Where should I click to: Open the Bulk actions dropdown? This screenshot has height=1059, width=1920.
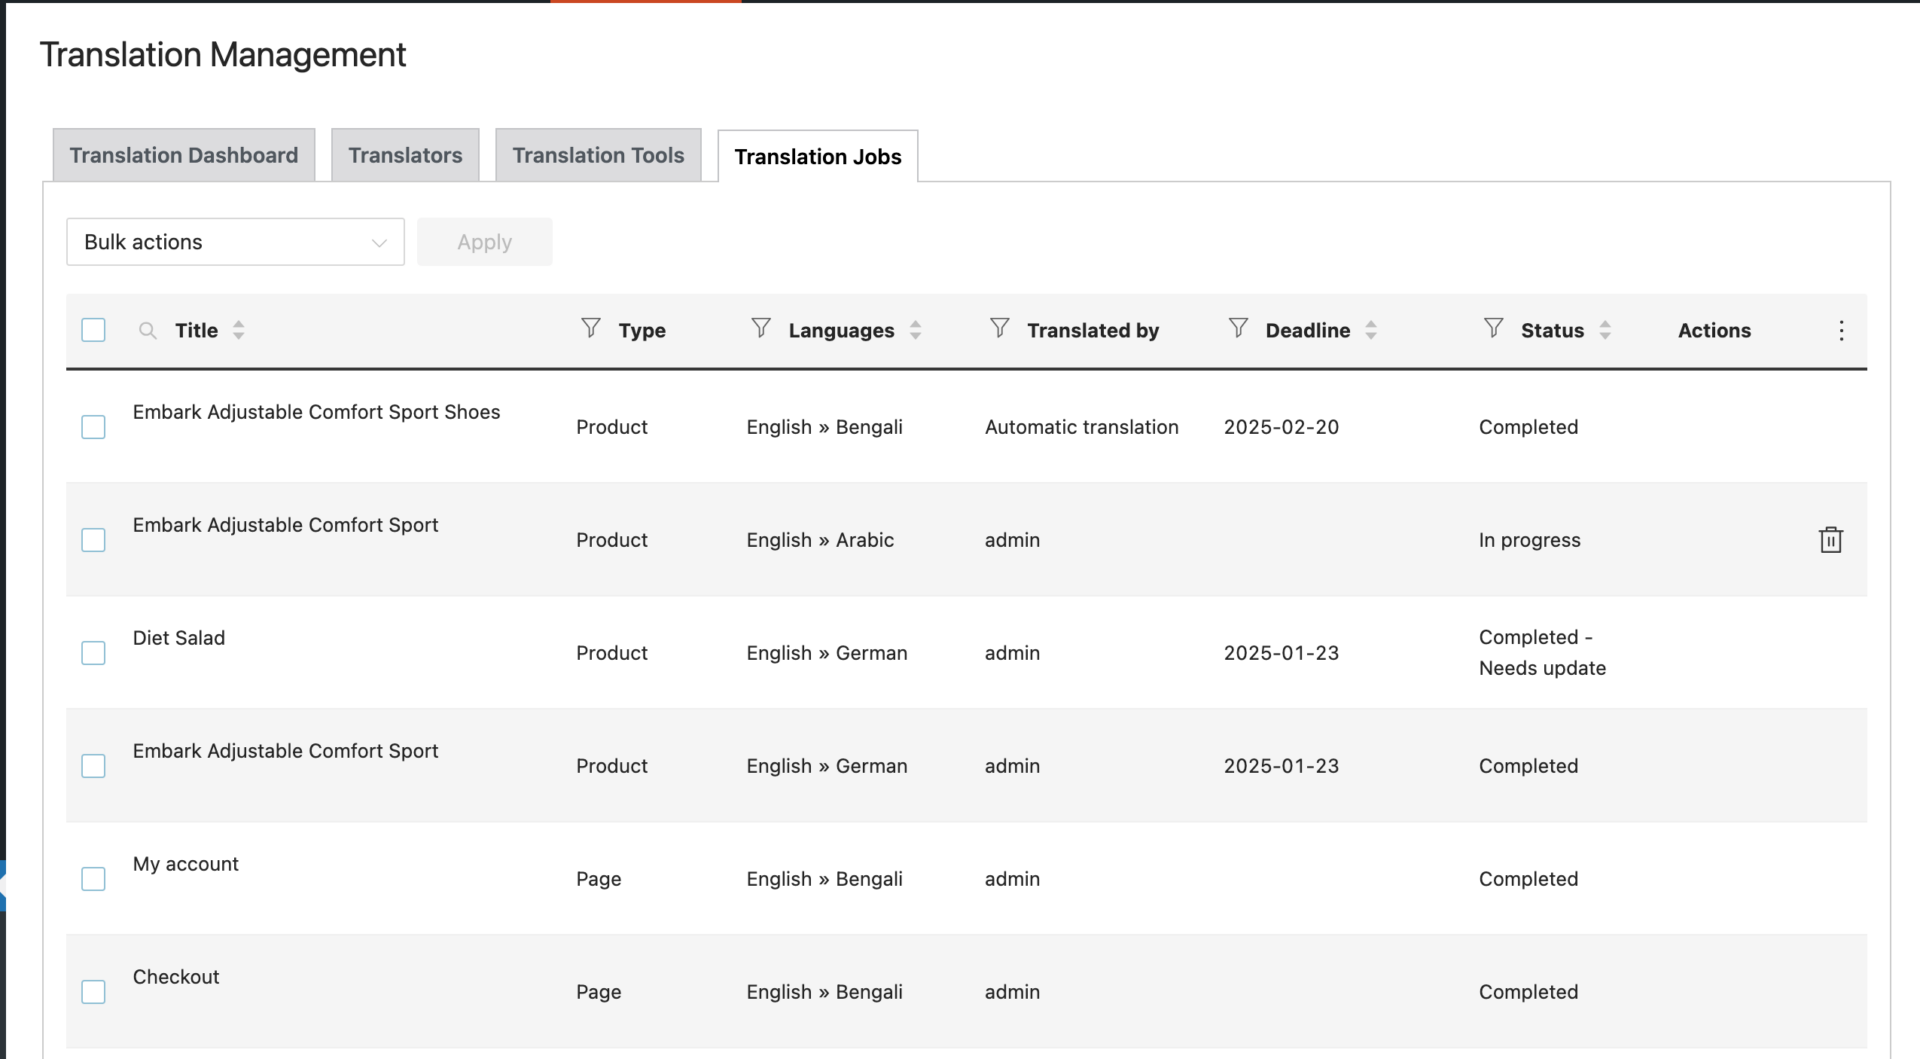pos(235,242)
